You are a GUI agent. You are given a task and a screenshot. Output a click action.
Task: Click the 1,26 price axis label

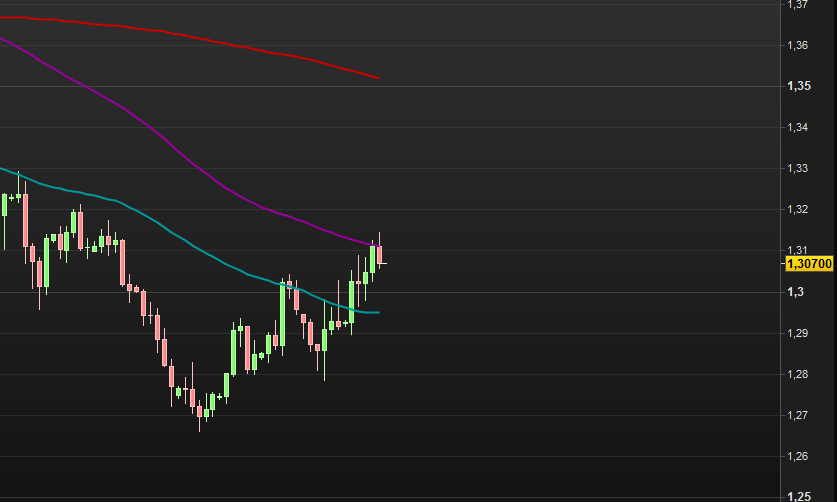[x=797, y=457]
